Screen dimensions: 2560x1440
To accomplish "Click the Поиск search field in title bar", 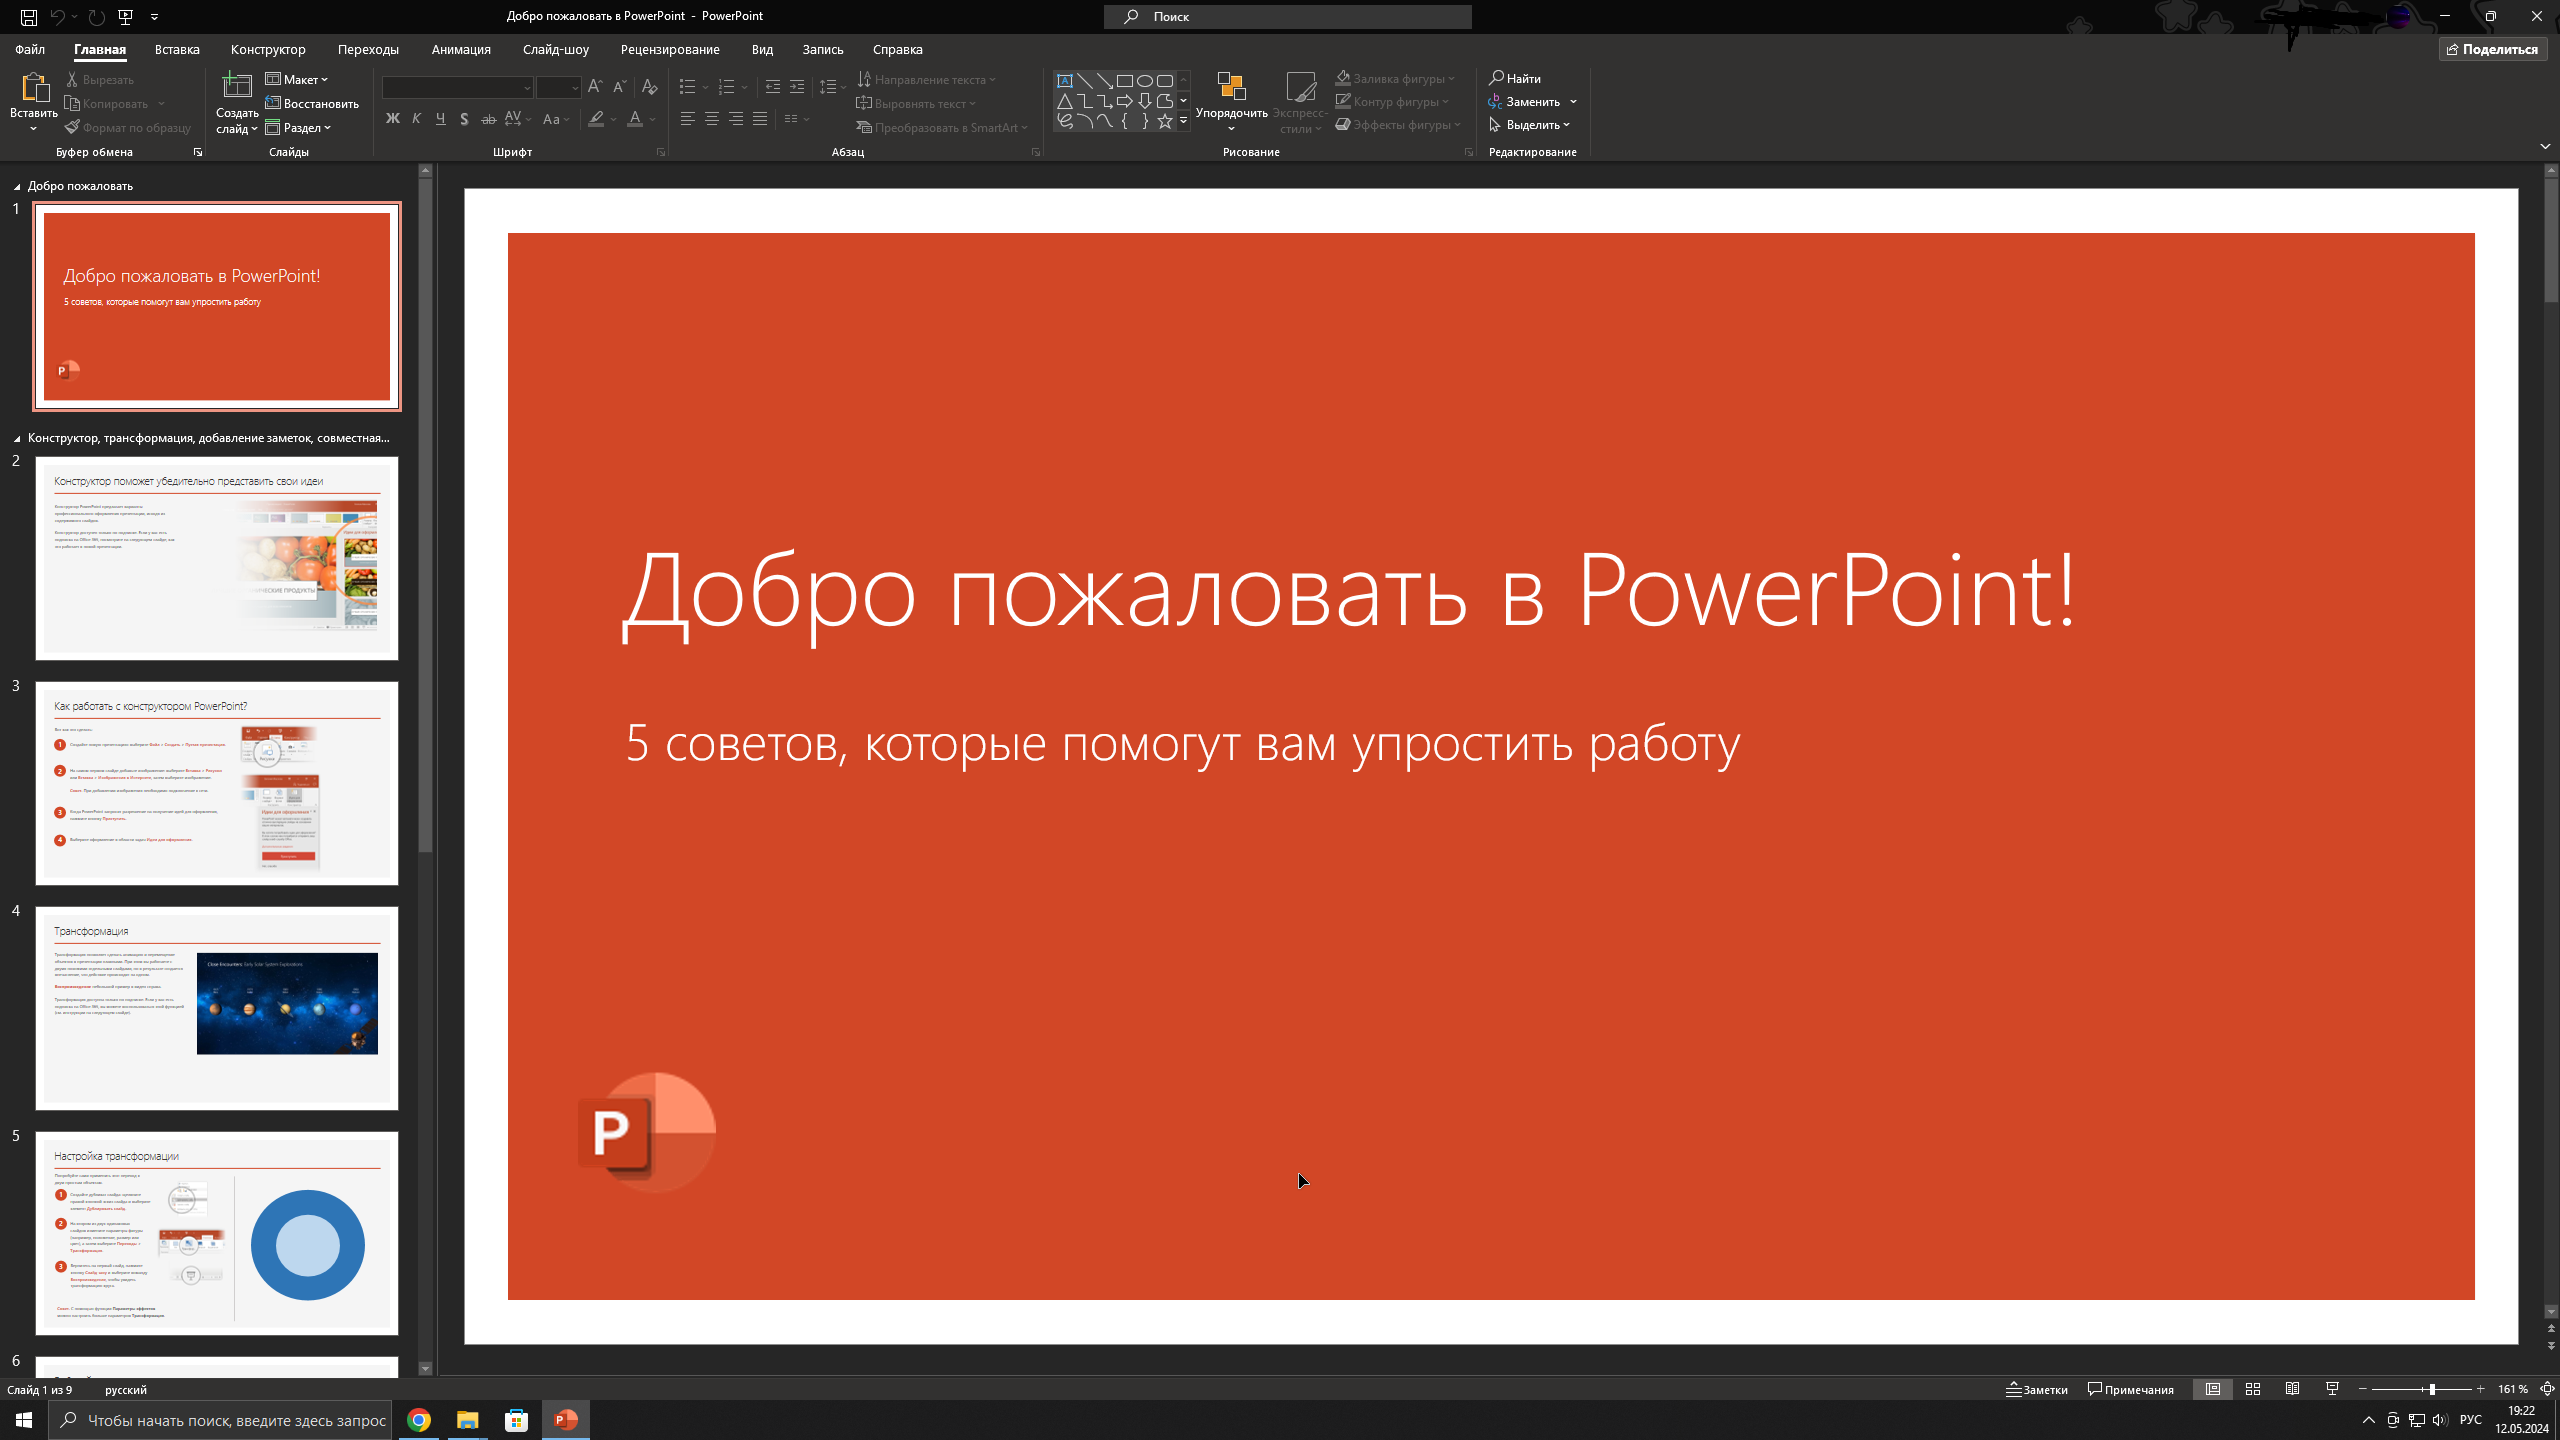I will pos(1288,17).
